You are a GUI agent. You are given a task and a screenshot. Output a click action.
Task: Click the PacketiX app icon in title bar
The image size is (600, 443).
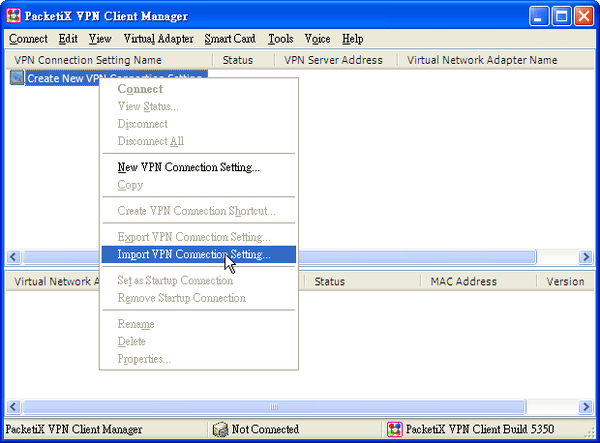tap(13, 16)
